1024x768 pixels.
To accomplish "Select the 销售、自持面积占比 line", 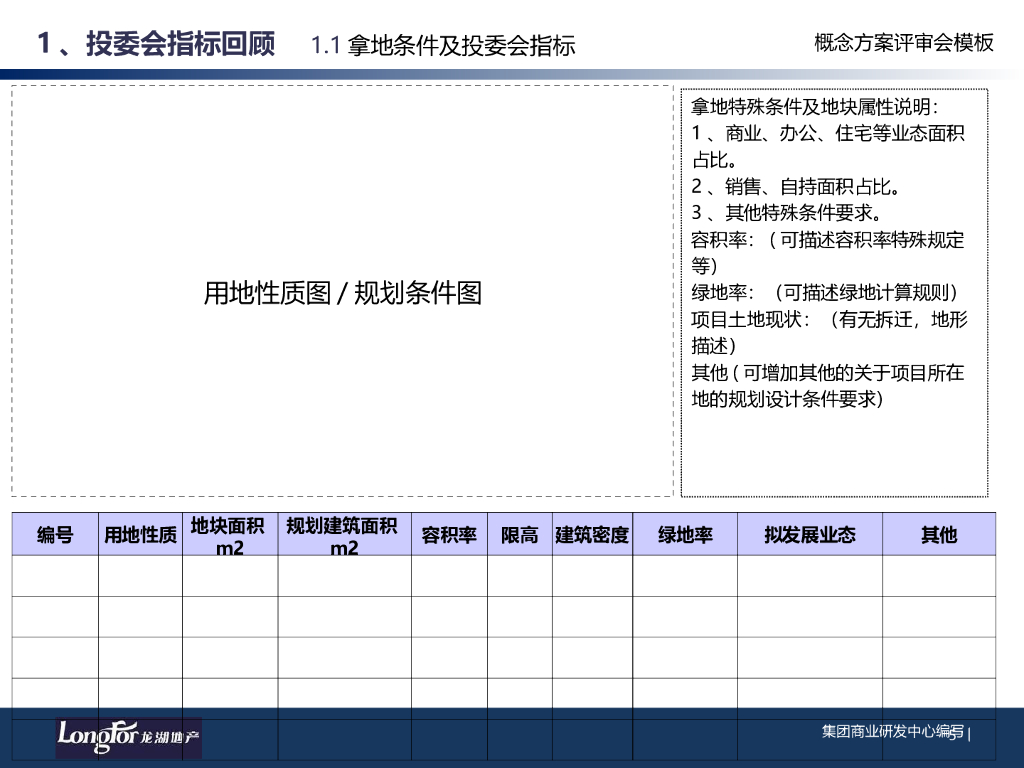I will pyautogui.click(x=797, y=186).
